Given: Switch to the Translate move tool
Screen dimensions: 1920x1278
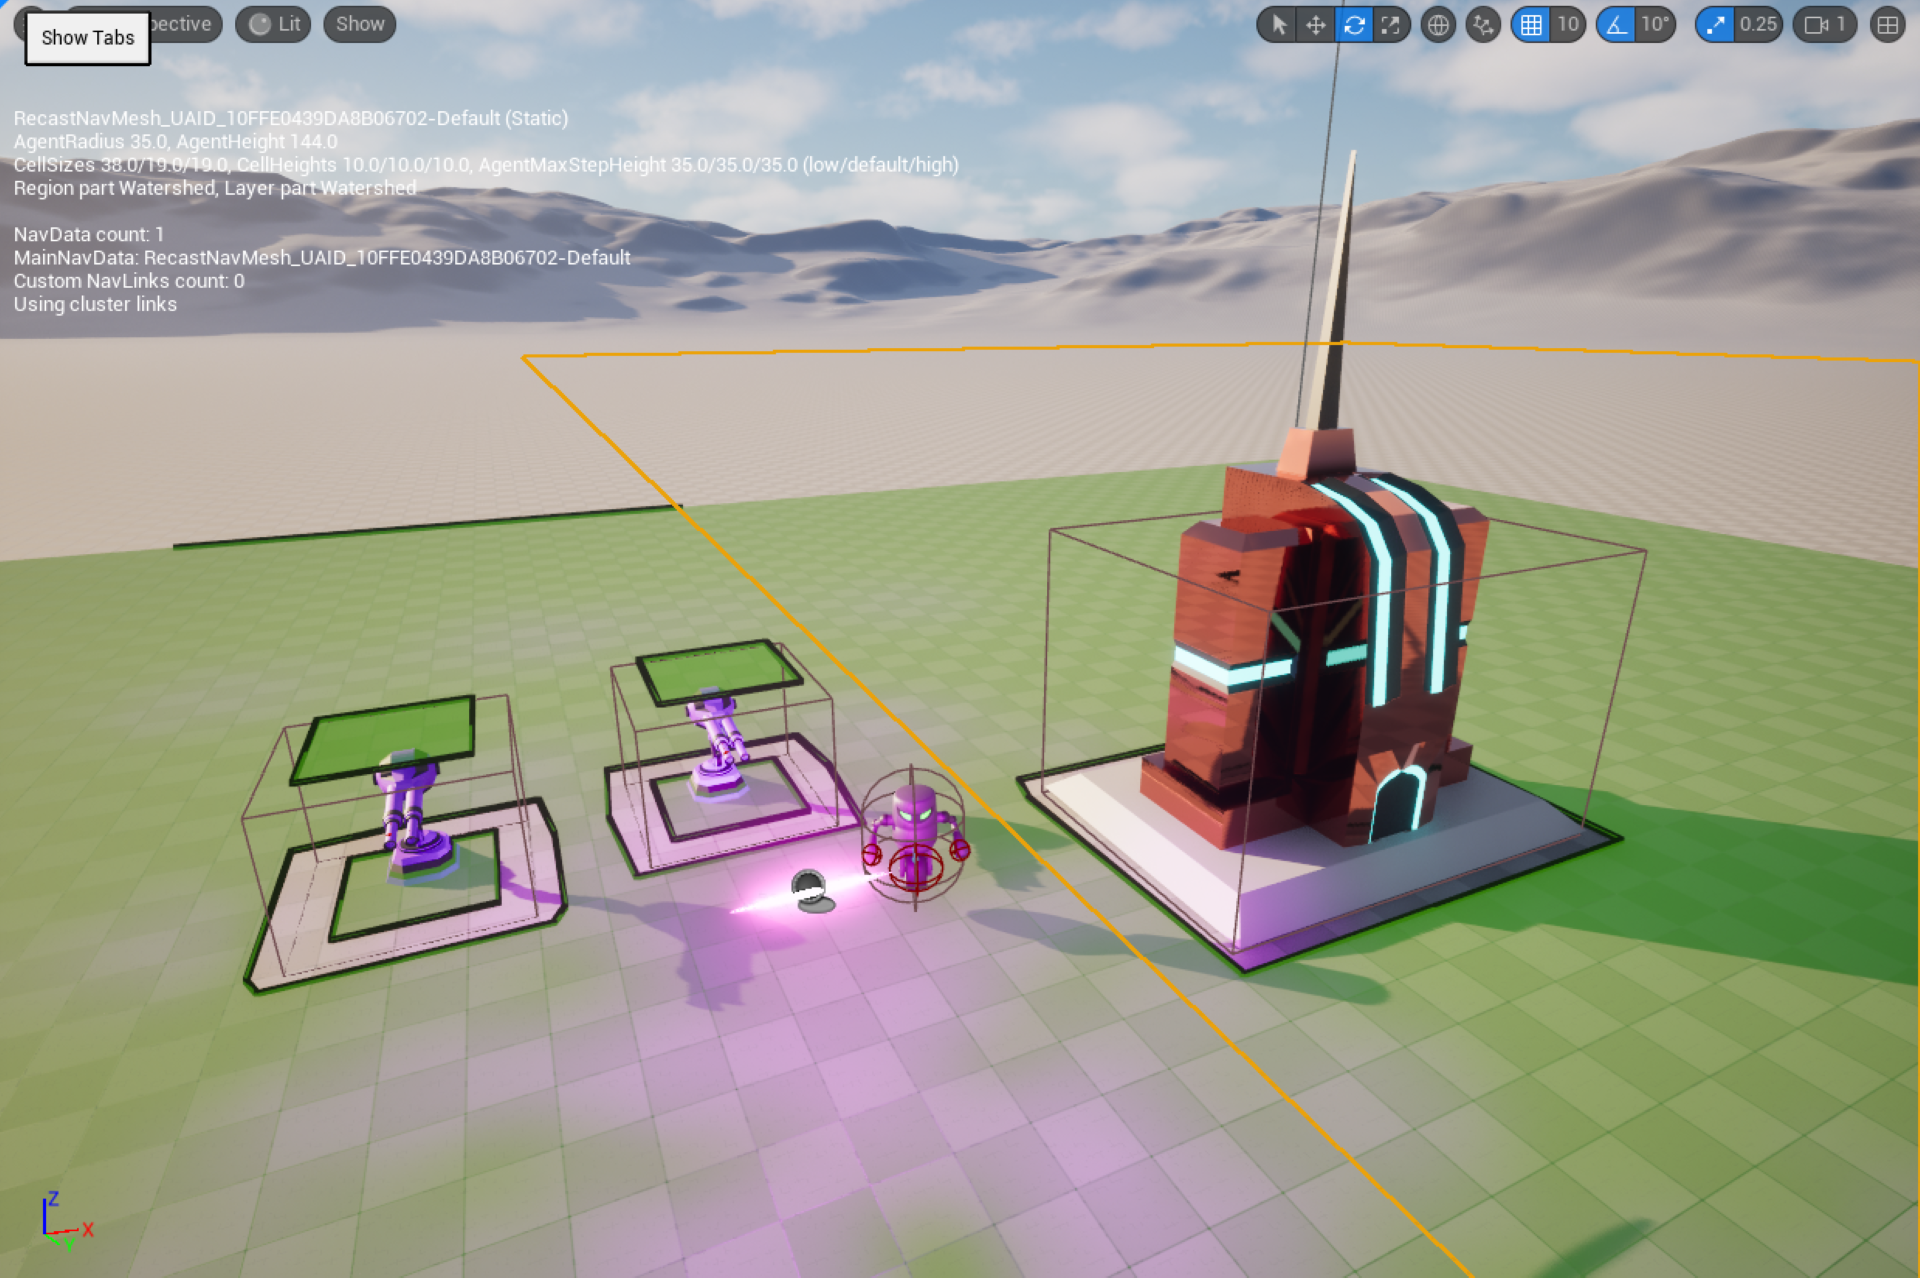Looking at the screenshot, I should click(x=1316, y=25).
